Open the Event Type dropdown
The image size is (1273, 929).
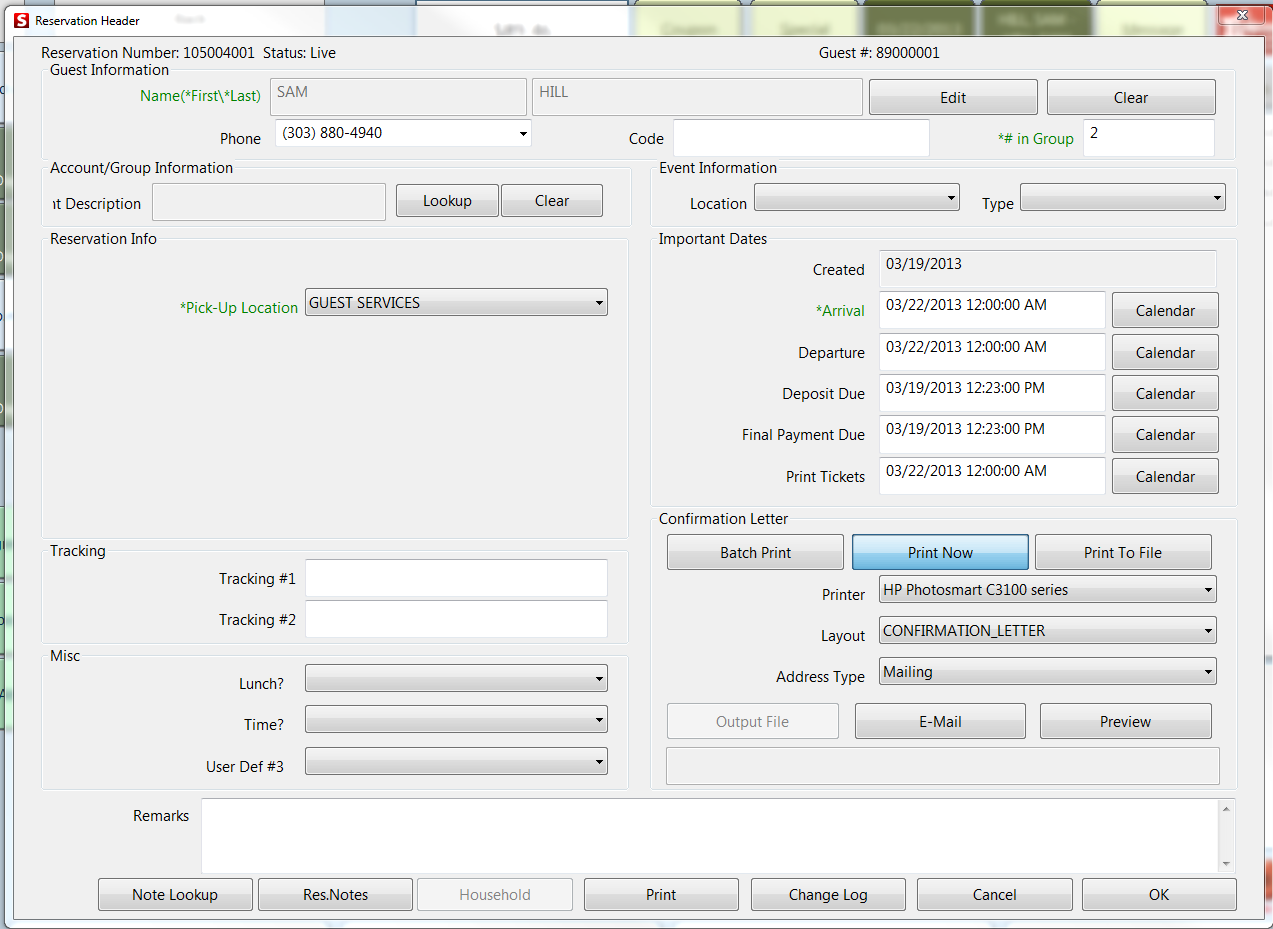click(x=1122, y=198)
